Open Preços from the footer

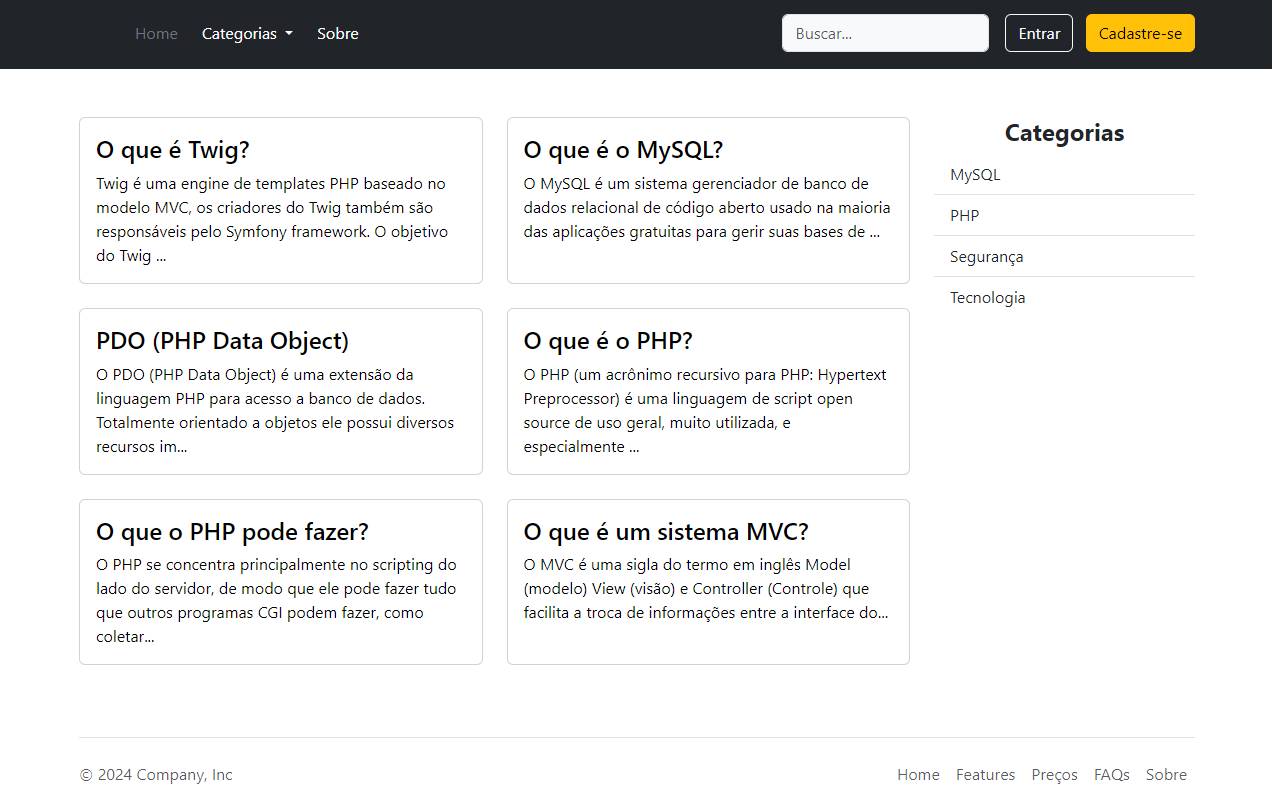pos(1054,774)
